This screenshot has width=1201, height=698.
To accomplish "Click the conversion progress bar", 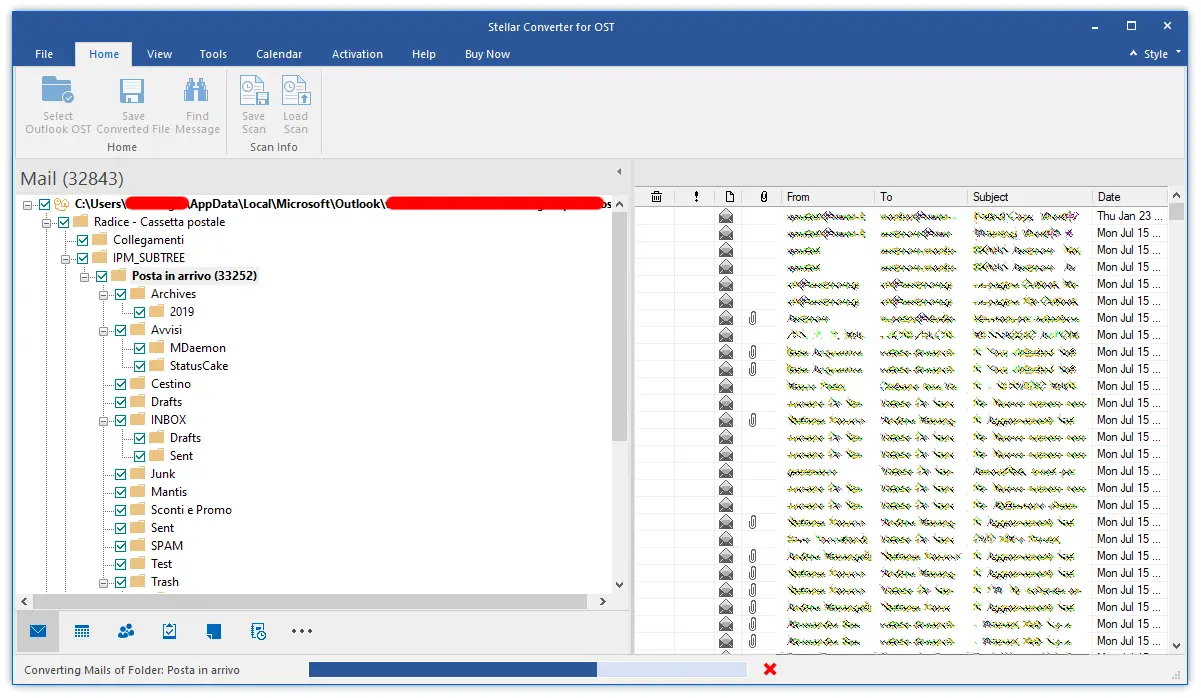I will point(528,669).
